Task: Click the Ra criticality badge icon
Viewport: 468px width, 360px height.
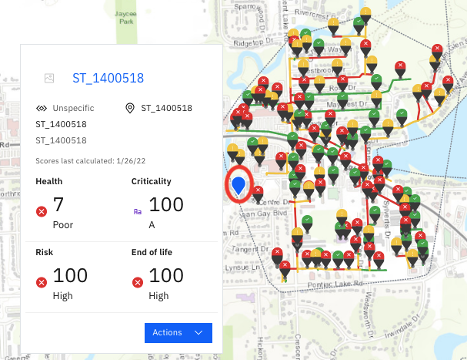Action: point(137,212)
